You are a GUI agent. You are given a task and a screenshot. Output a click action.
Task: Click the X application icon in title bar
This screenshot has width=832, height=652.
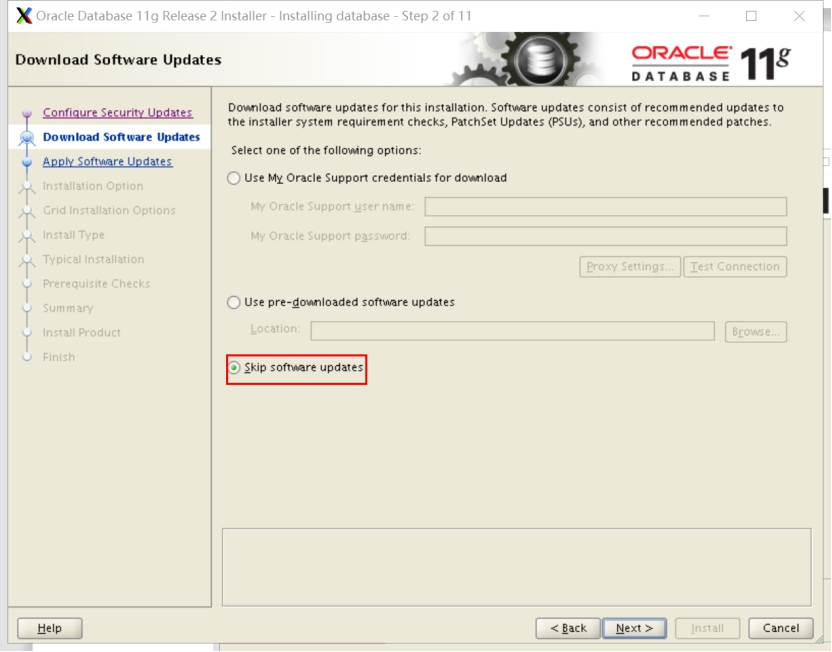pyautogui.click(x=24, y=16)
